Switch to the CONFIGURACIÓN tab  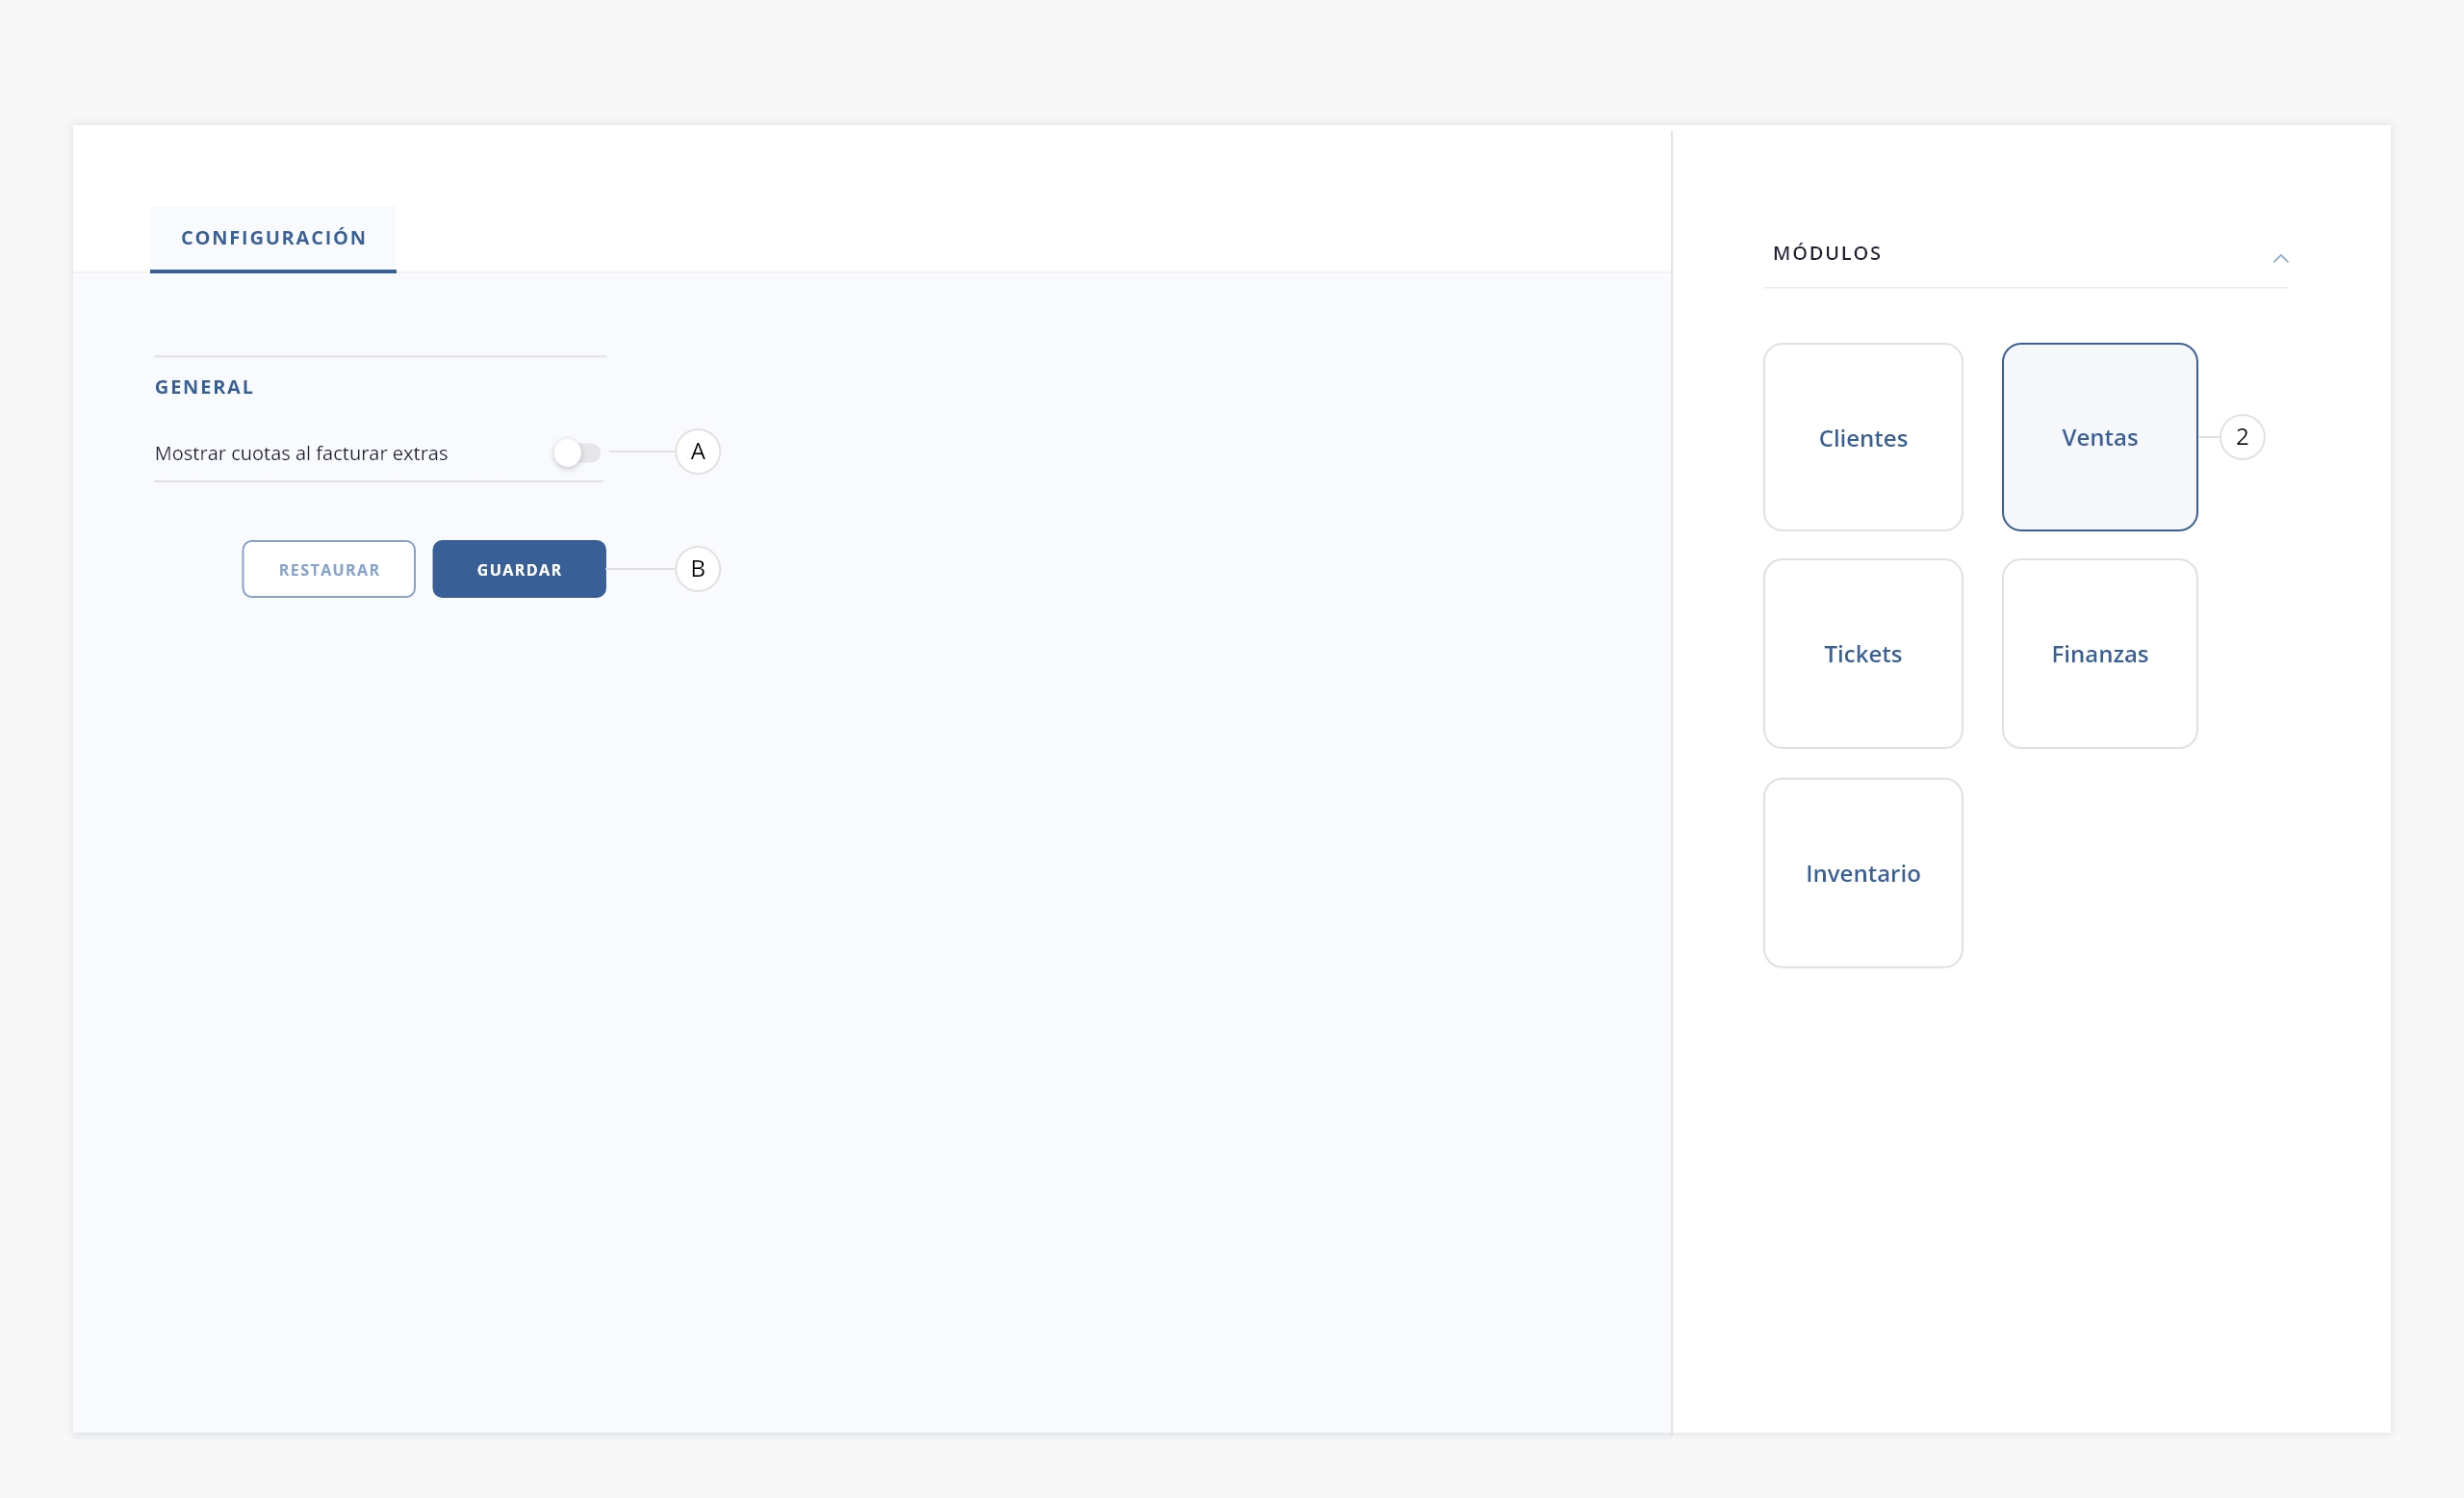[273, 238]
